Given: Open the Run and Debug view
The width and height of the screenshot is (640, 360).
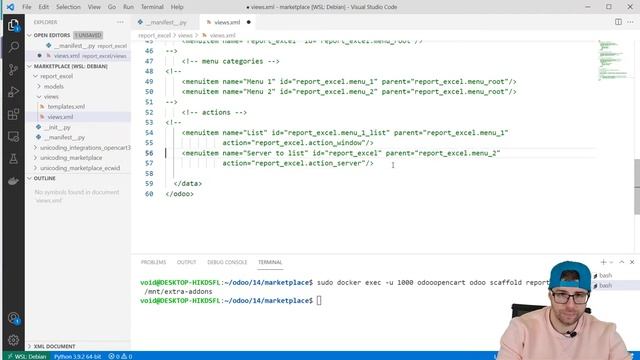Looking at the screenshot, I should tap(13, 92).
